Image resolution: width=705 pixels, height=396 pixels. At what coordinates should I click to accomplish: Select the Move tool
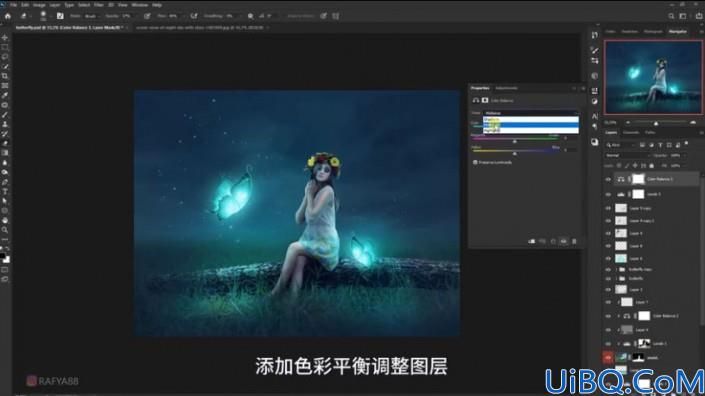click(5, 38)
